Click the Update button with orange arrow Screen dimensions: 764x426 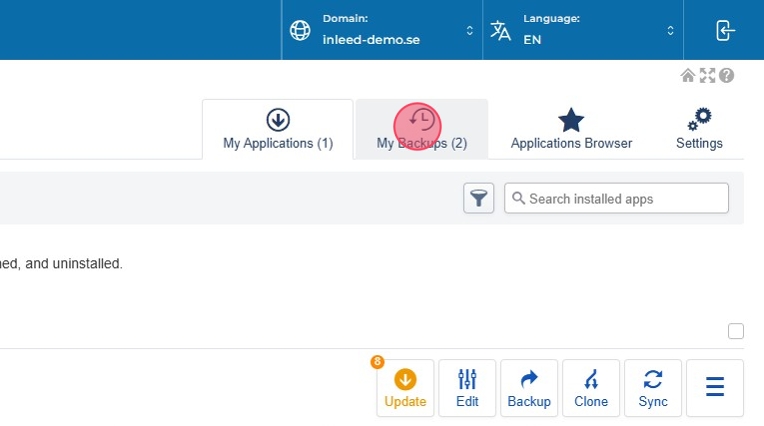(x=405, y=388)
